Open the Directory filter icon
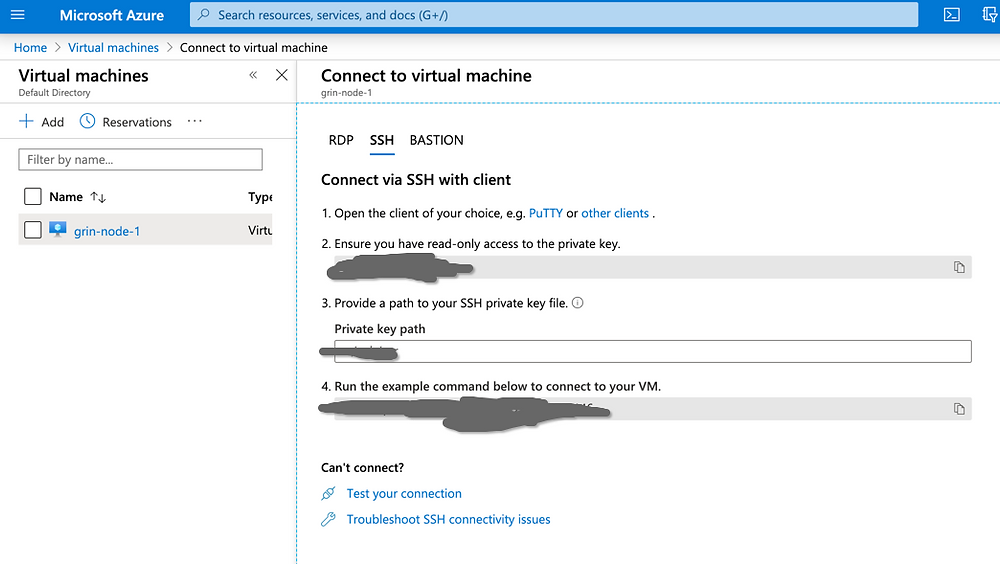Image resolution: width=1000 pixels, height=564 pixels. pyautogui.click(x=990, y=15)
